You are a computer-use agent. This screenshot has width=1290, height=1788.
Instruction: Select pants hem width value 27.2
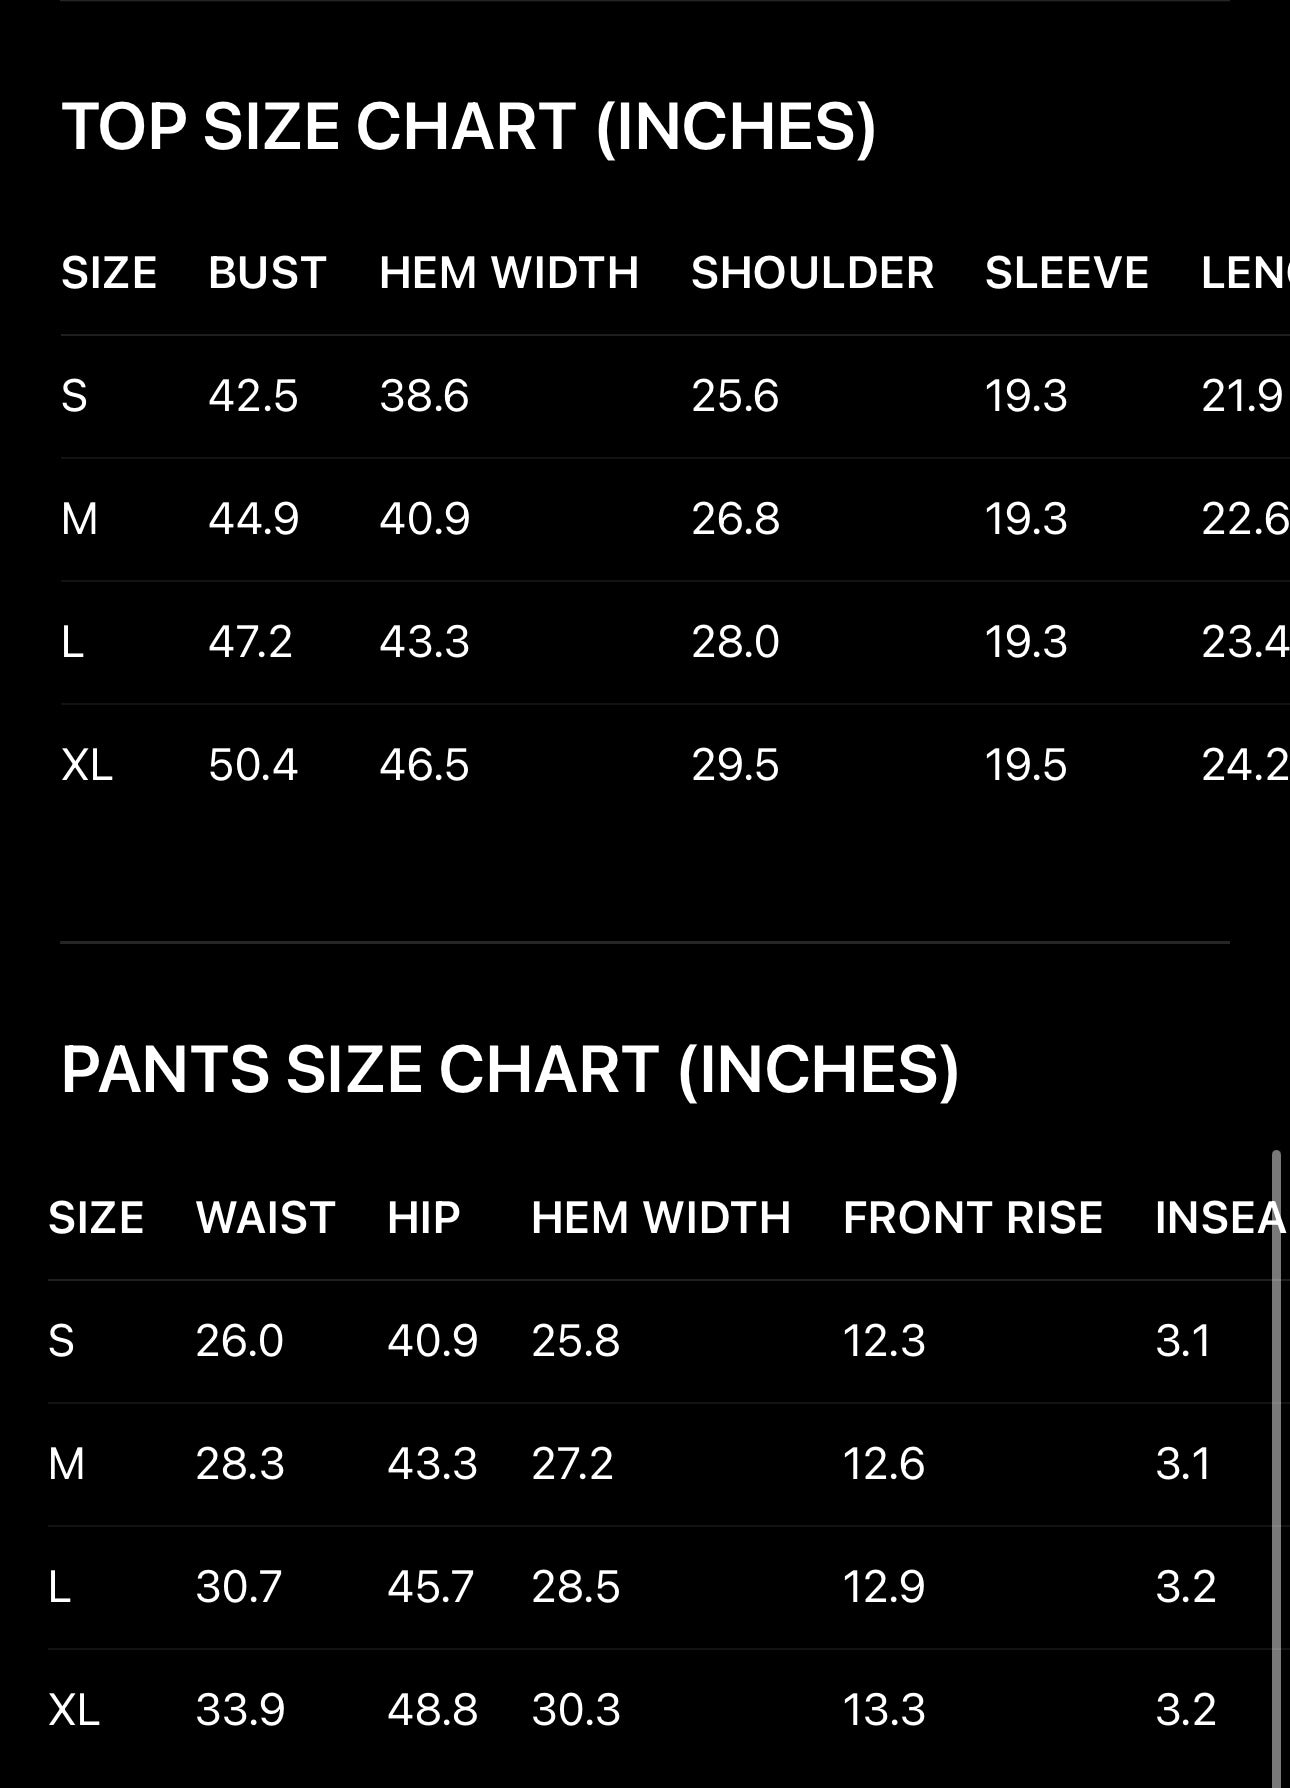(x=572, y=1464)
